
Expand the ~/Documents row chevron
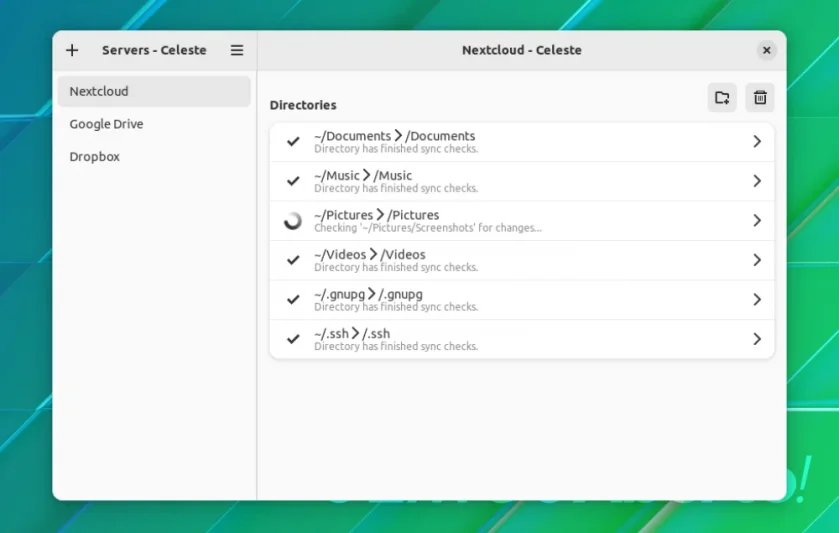pyautogui.click(x=757, y=141)
